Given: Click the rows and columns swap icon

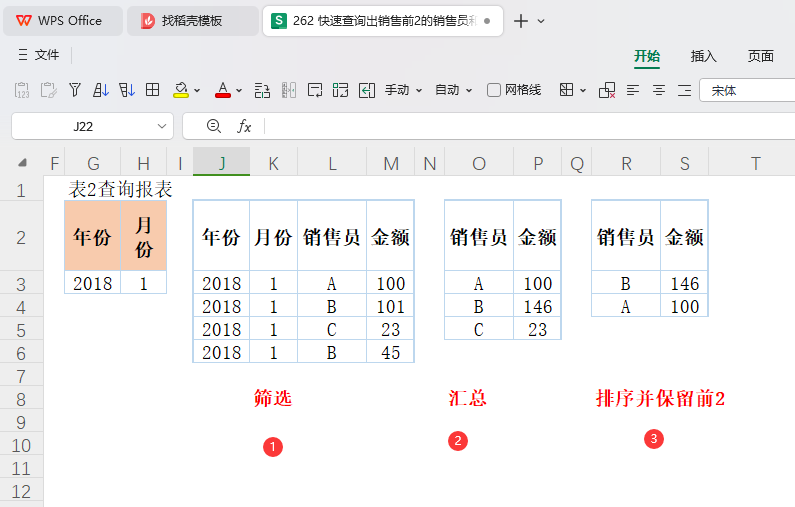Looking at the screenshot, I should (262, 90).
